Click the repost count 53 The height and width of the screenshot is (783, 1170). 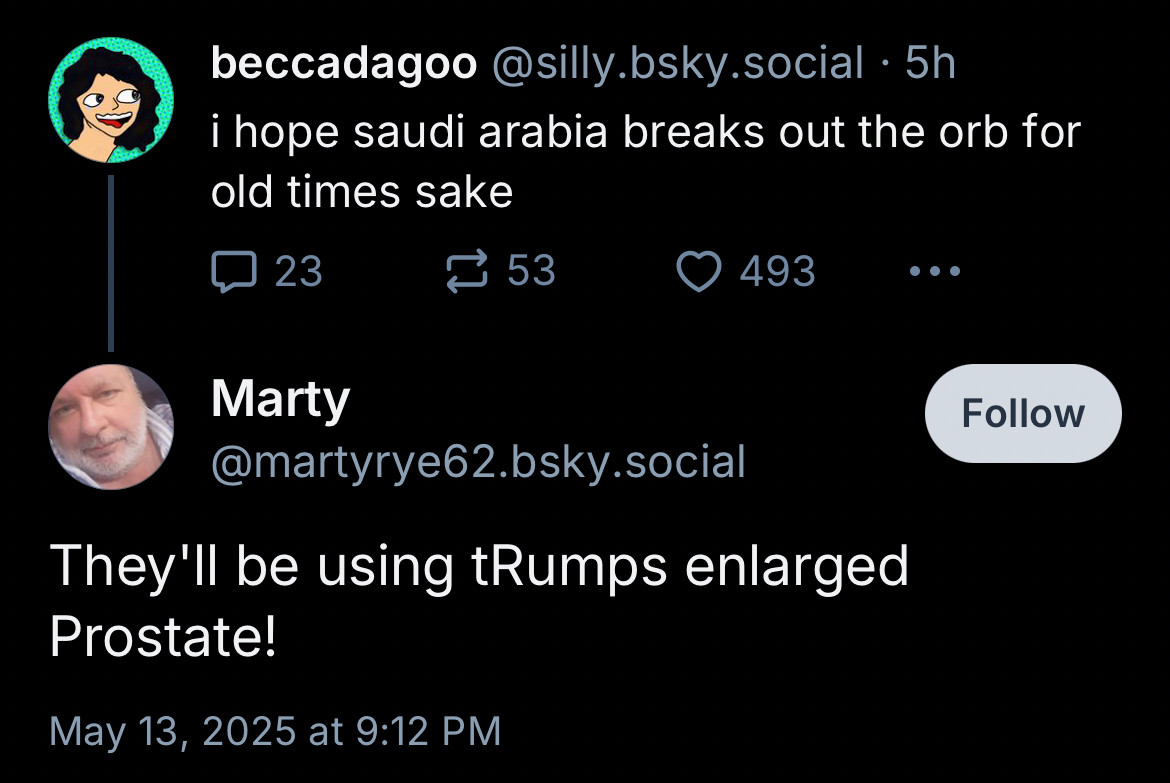531,271
